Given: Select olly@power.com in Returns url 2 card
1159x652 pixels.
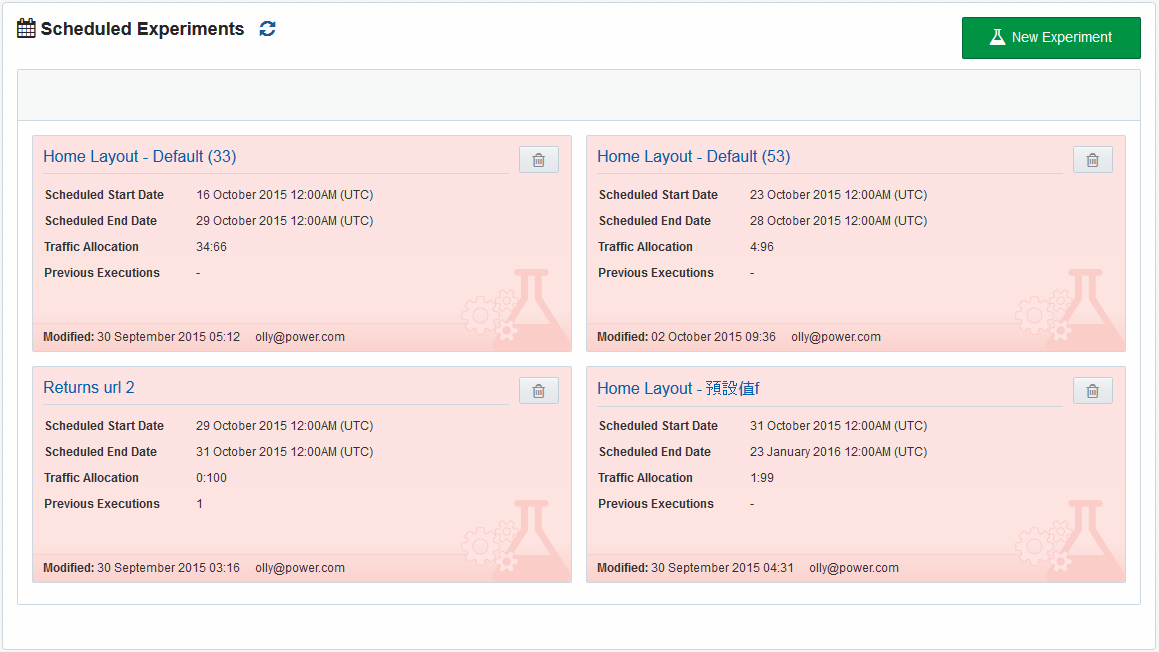Looking at the screenshot, I should click(x=300, y=568).
